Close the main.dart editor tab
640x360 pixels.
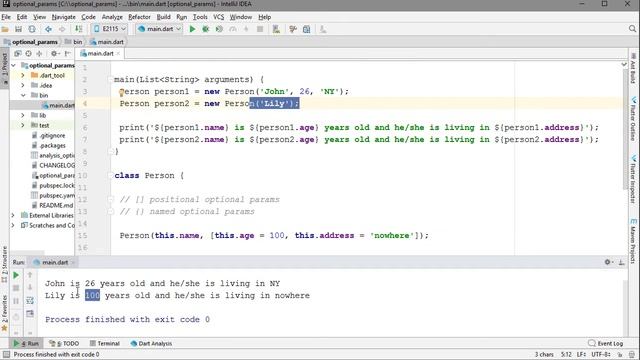click(x=118, y=53)
